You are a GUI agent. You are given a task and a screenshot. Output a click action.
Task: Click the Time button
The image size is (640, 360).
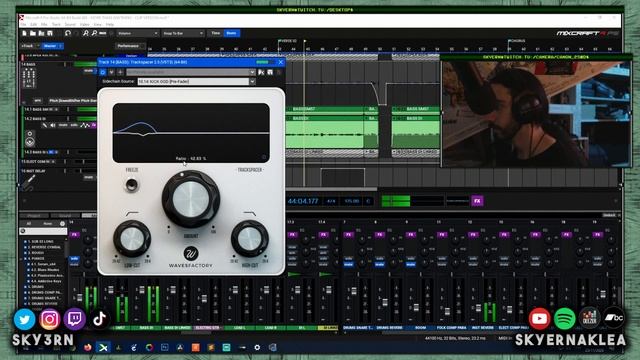click(x=216, y=33)
